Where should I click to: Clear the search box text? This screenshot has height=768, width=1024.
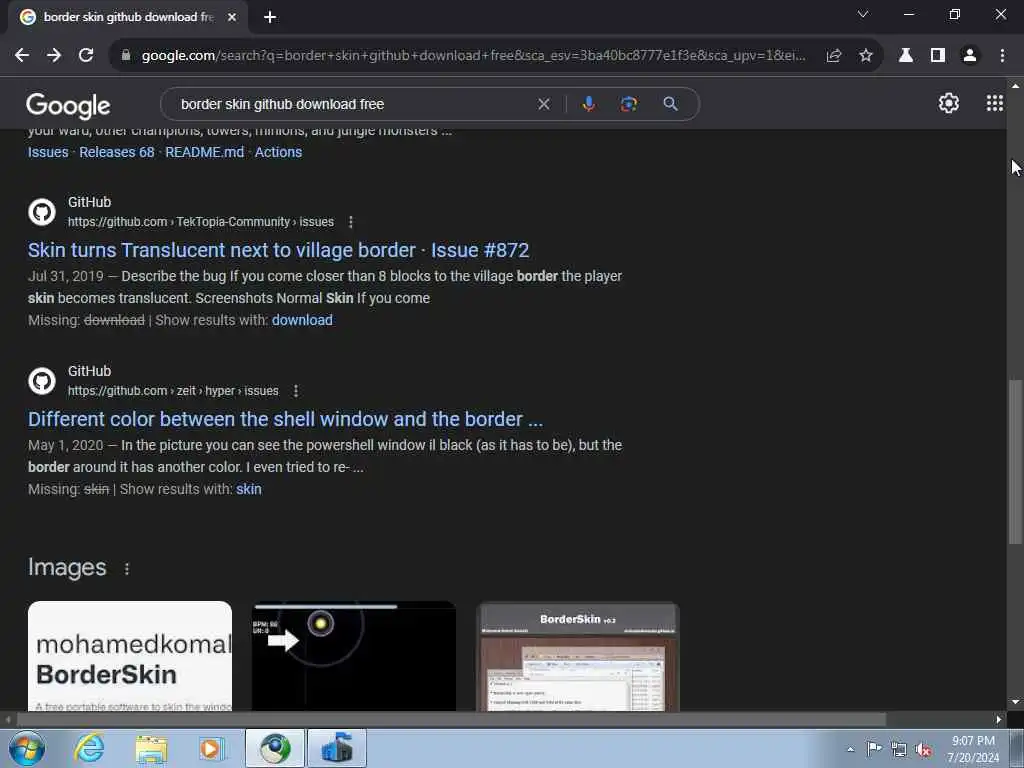pos(543,104)
